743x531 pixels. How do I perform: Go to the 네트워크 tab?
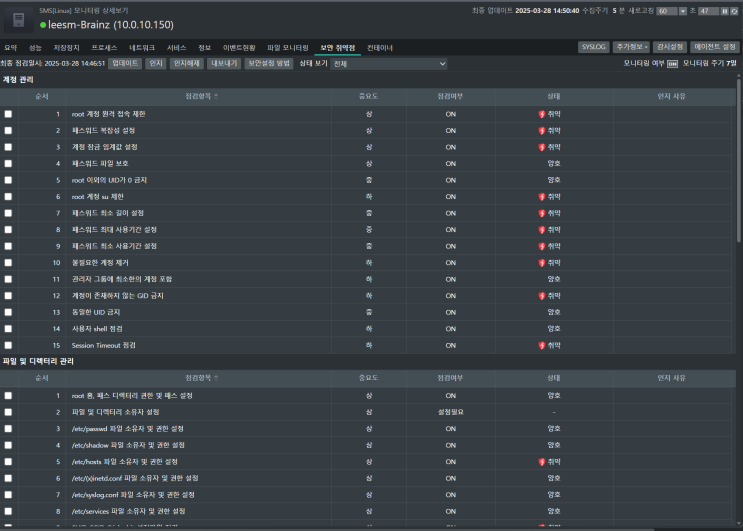point(142,48)
